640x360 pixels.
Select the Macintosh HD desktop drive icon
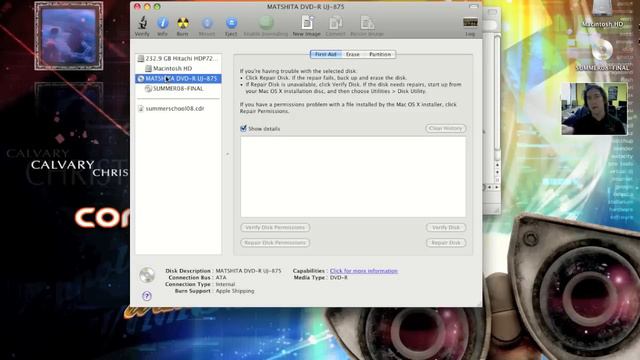pos(602,13)
